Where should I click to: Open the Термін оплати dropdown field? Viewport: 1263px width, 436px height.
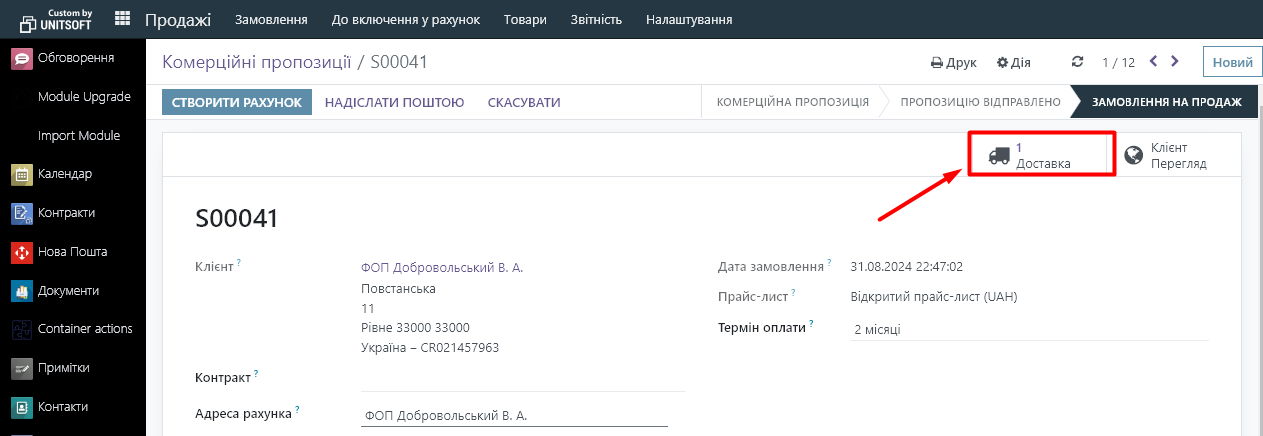1028,330
